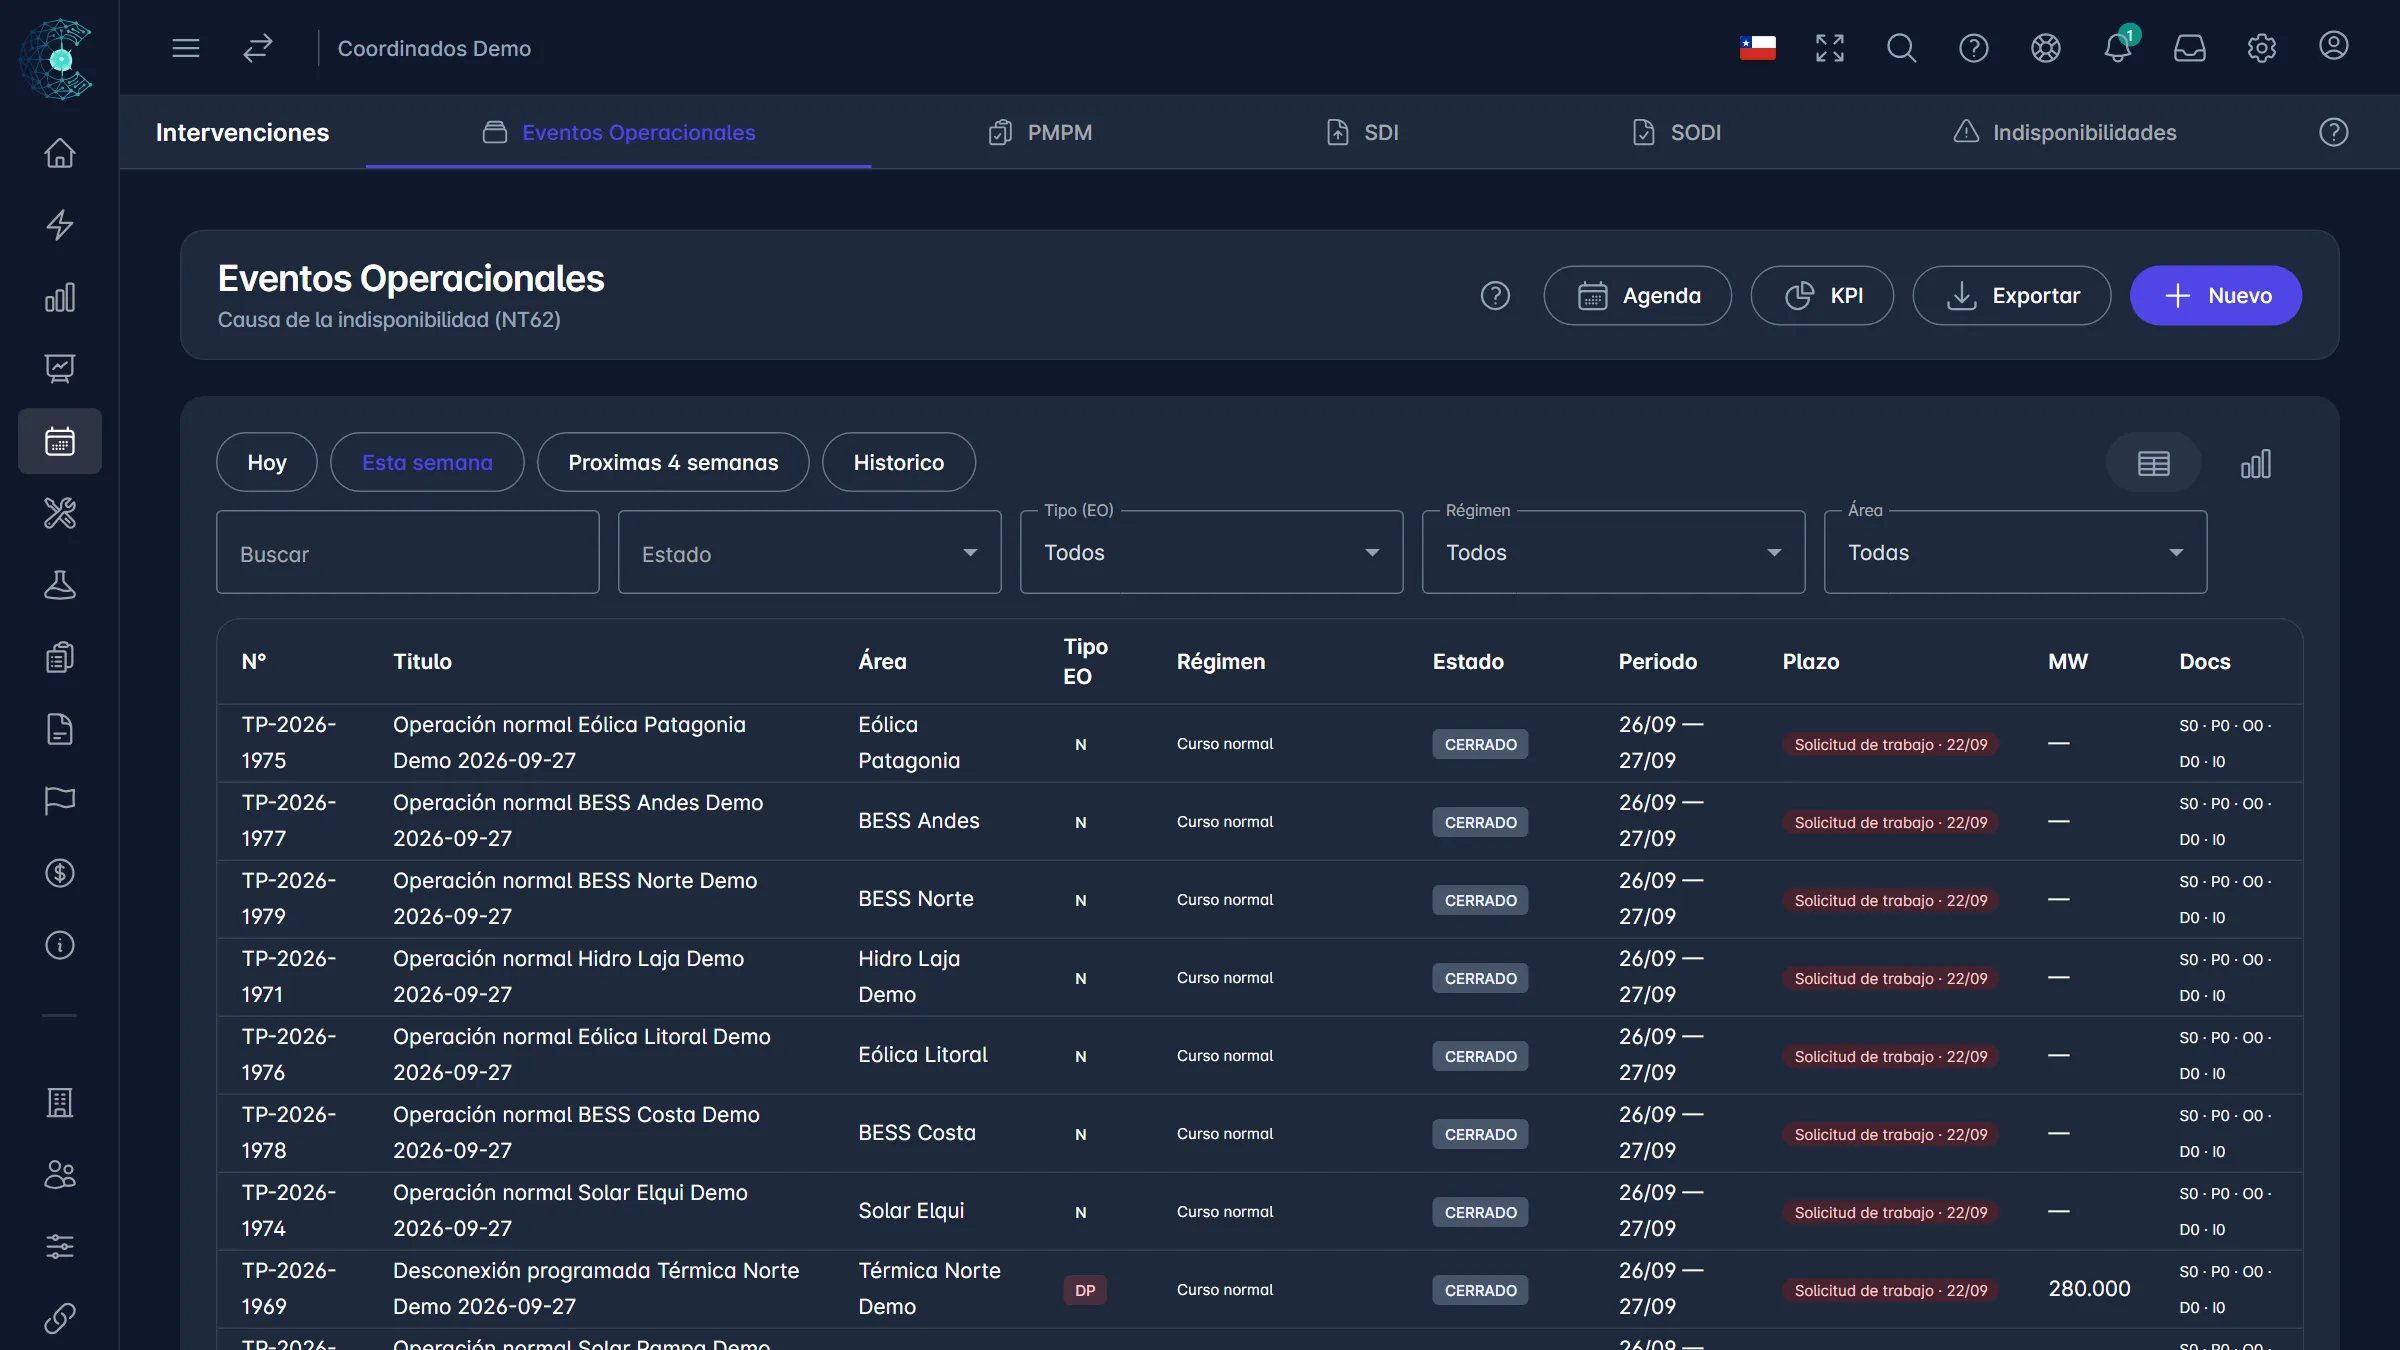Viewport: 2400px width, 1350px height.
Task: Click the Buscar search field
Action: point(408,553)
